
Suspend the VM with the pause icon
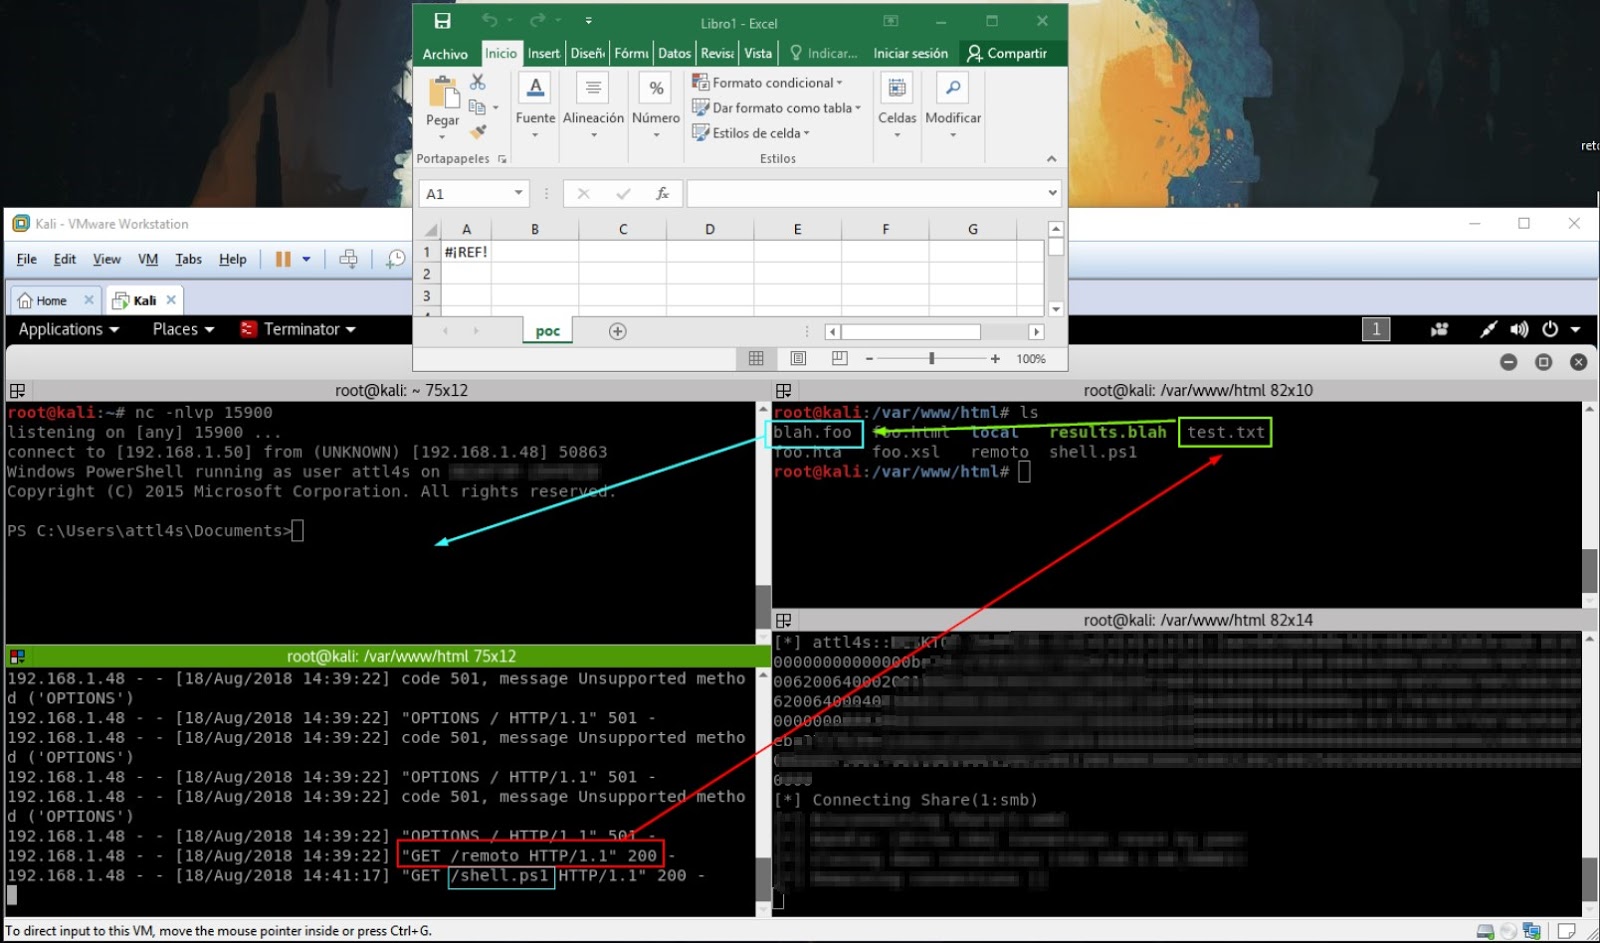point(283,258)
